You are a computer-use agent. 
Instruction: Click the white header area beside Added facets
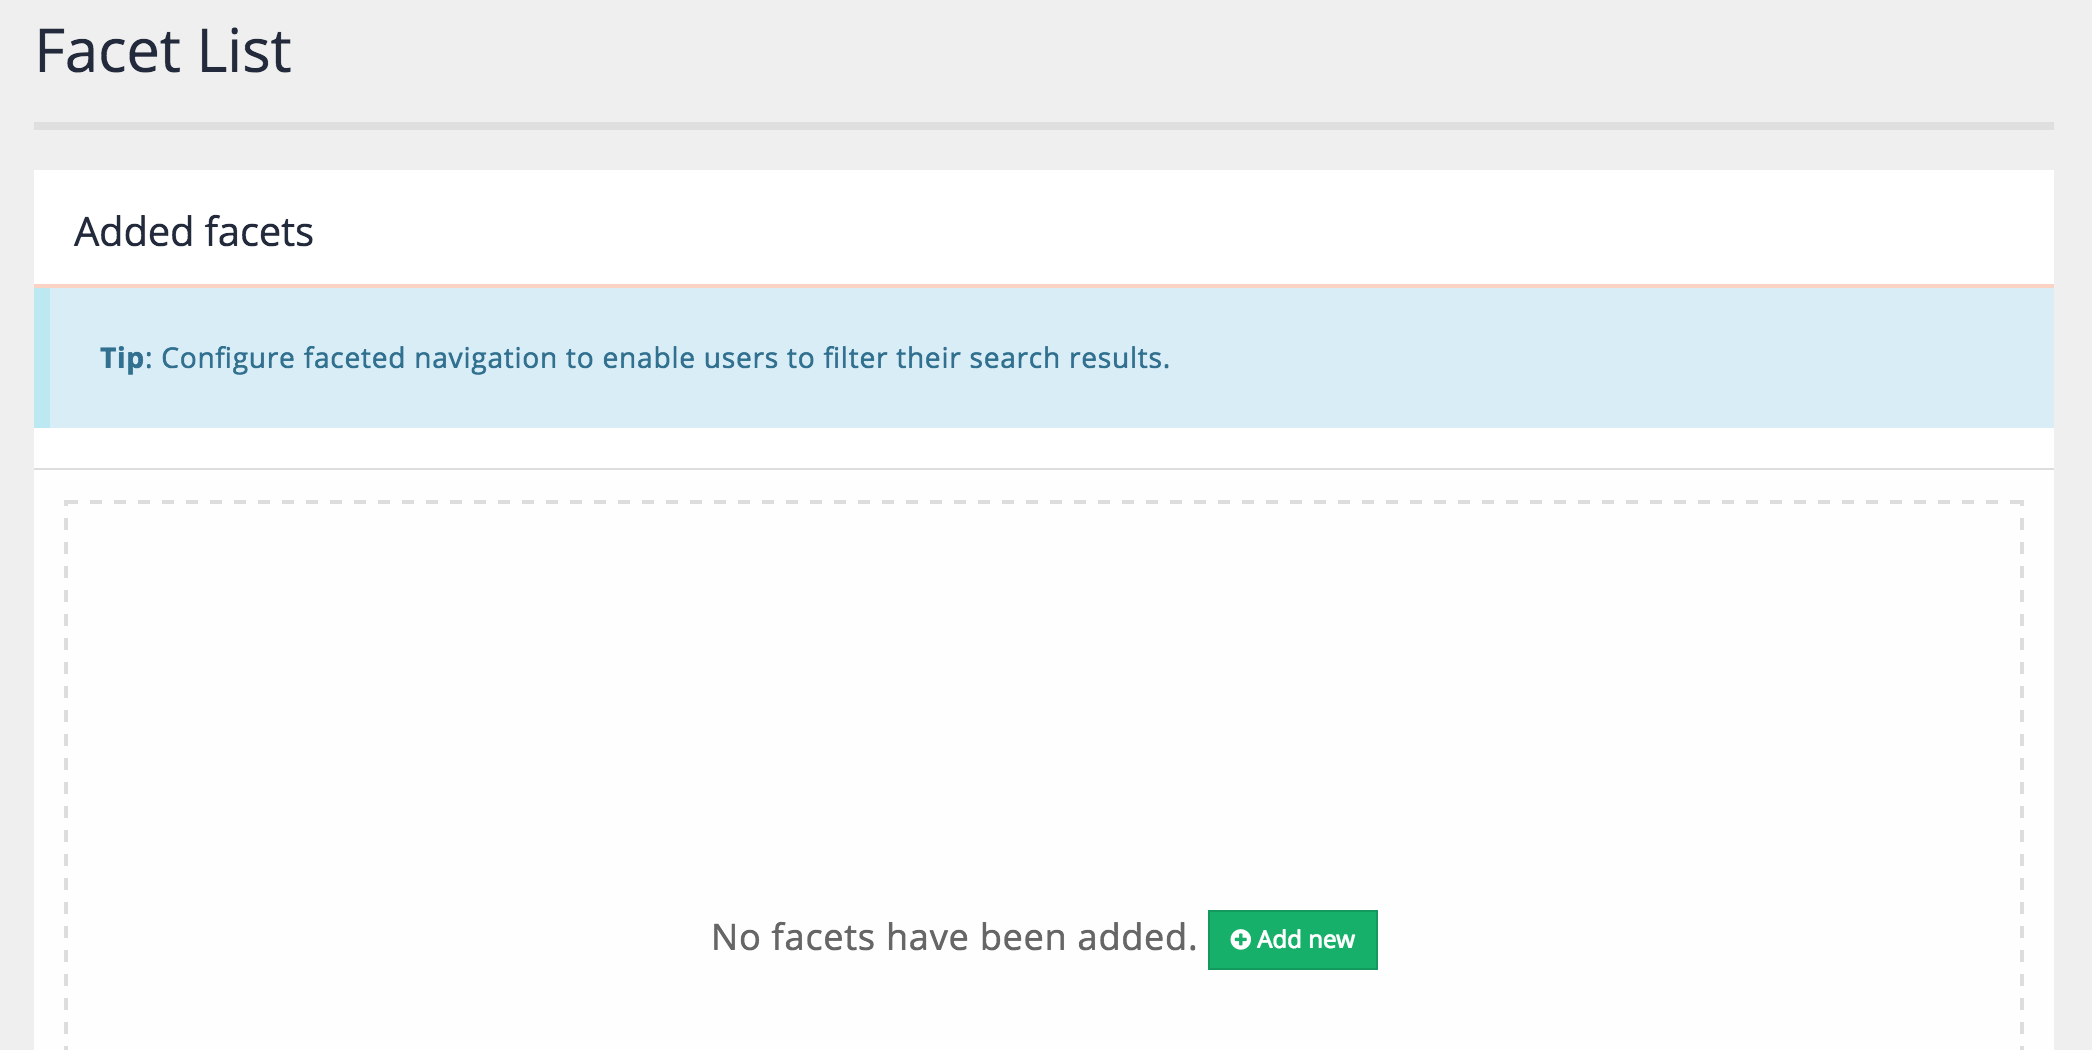[x=1200, y=230]
